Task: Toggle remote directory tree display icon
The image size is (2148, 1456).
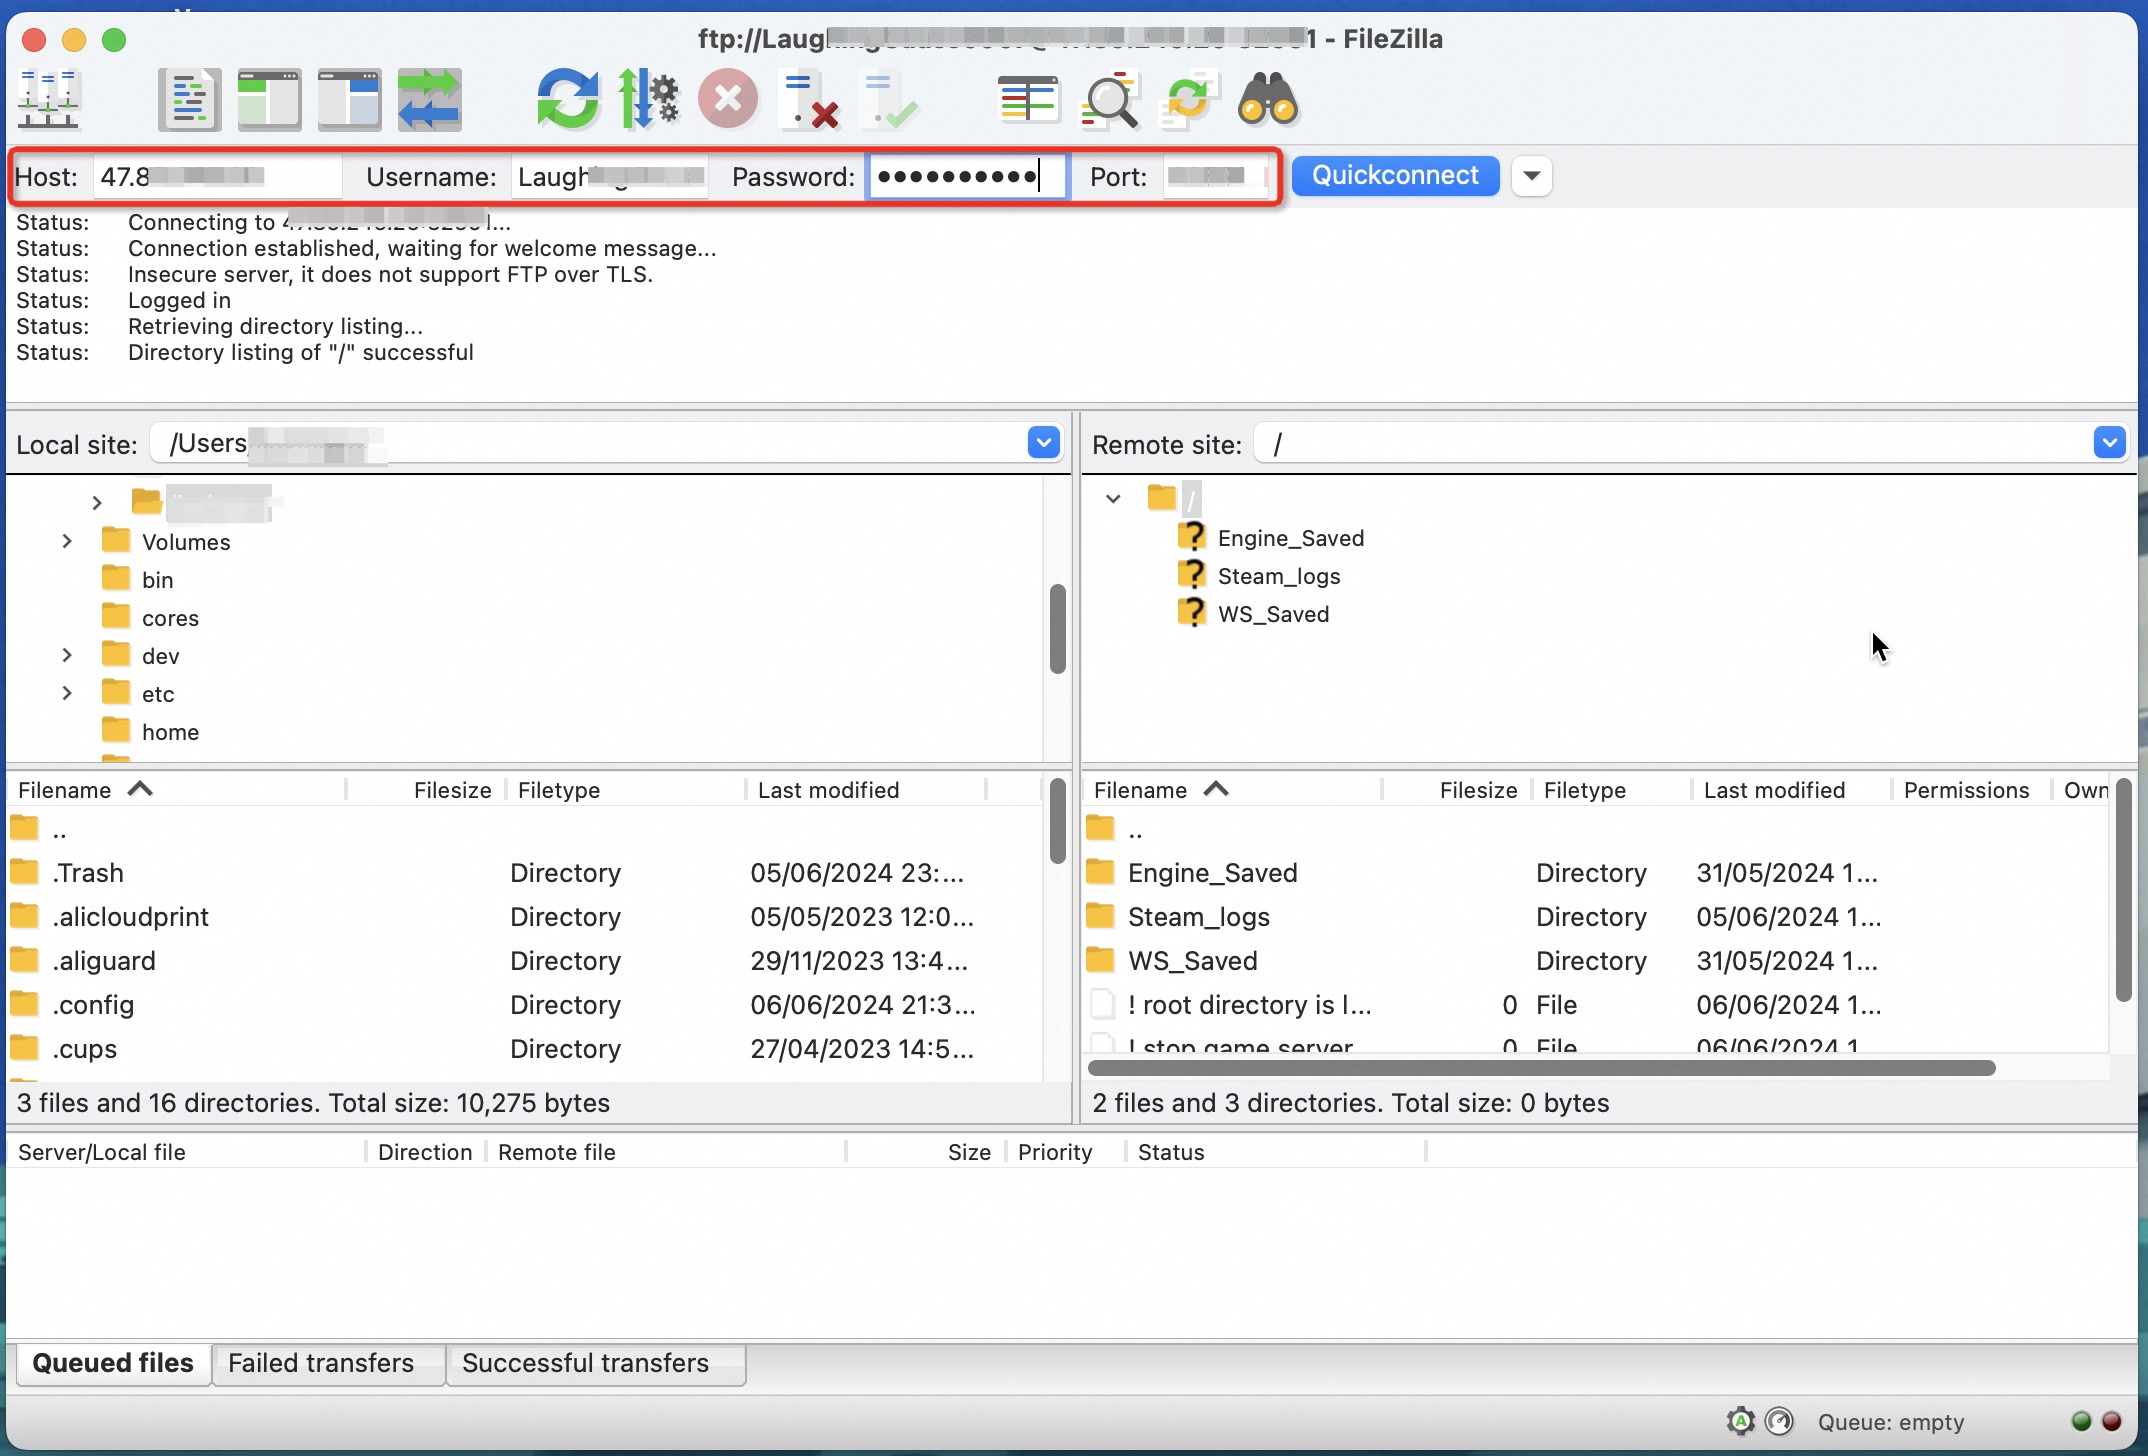Action: [x=349, y=99]
